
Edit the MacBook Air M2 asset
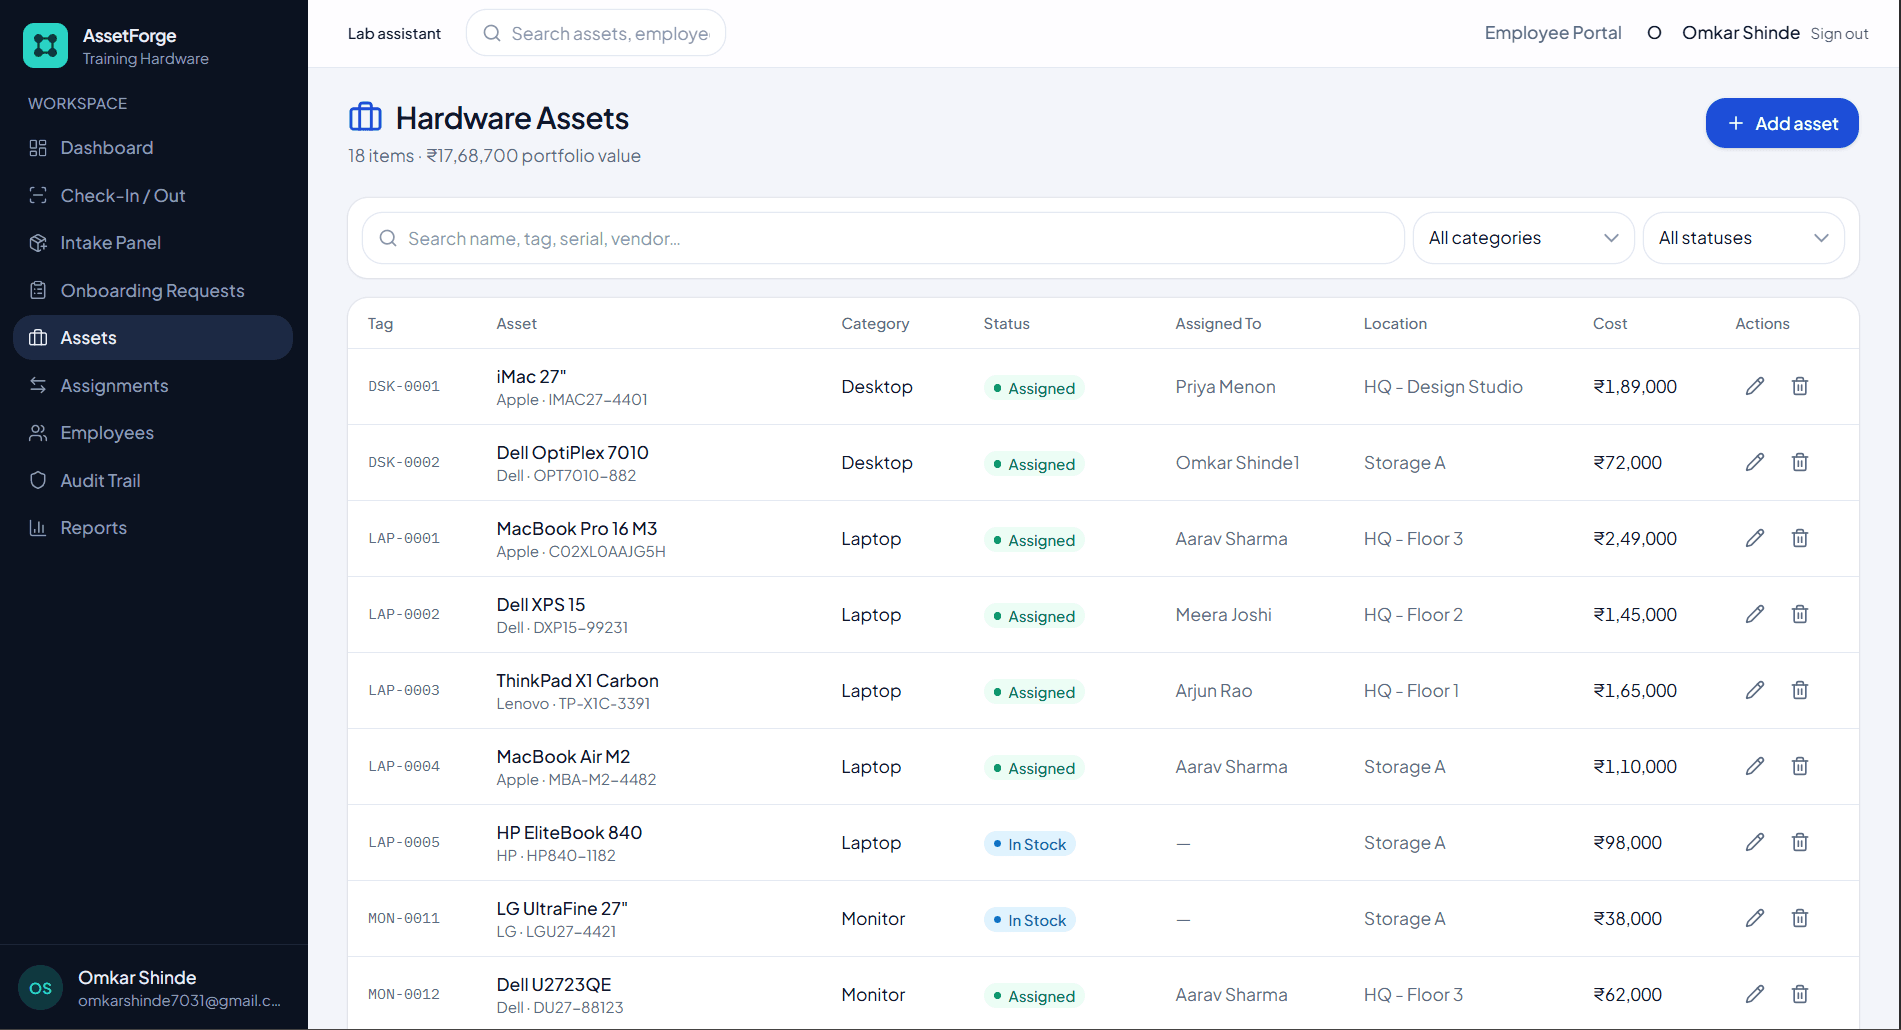coord(1755,766)
